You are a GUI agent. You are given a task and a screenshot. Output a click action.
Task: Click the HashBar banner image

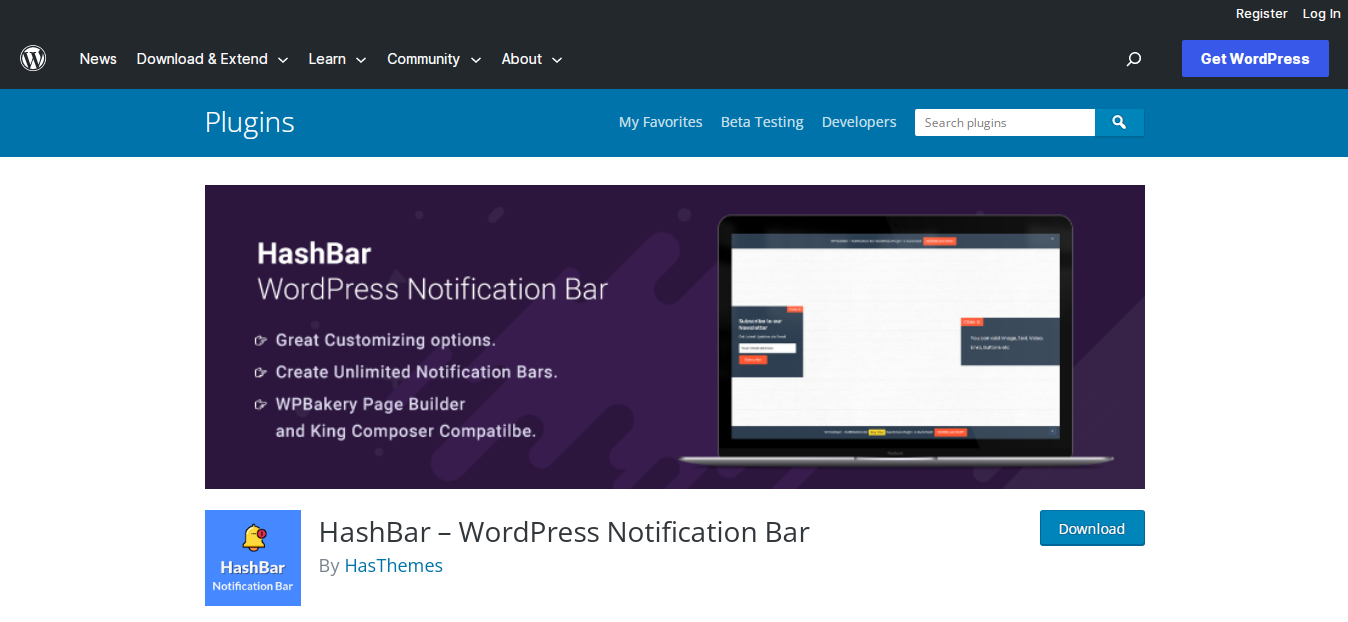[675, 337]
